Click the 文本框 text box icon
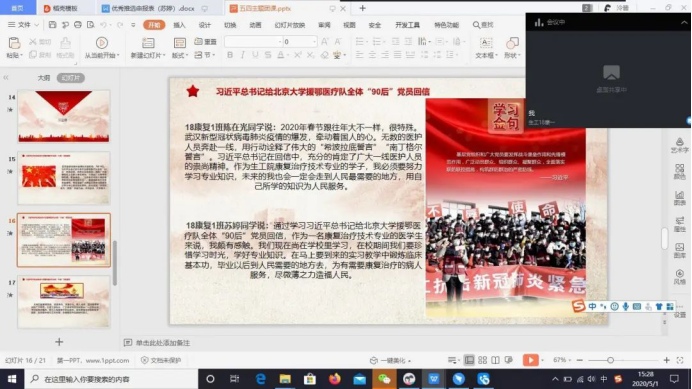This screenshot has width=692, height=389. [486, 43]
